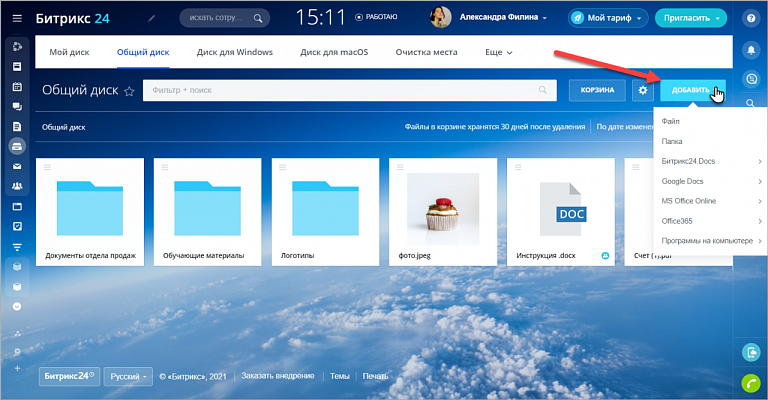Open the chat bubbles icon in sidebar
Viewport: 768px width, 400px height.
(17, 107)
